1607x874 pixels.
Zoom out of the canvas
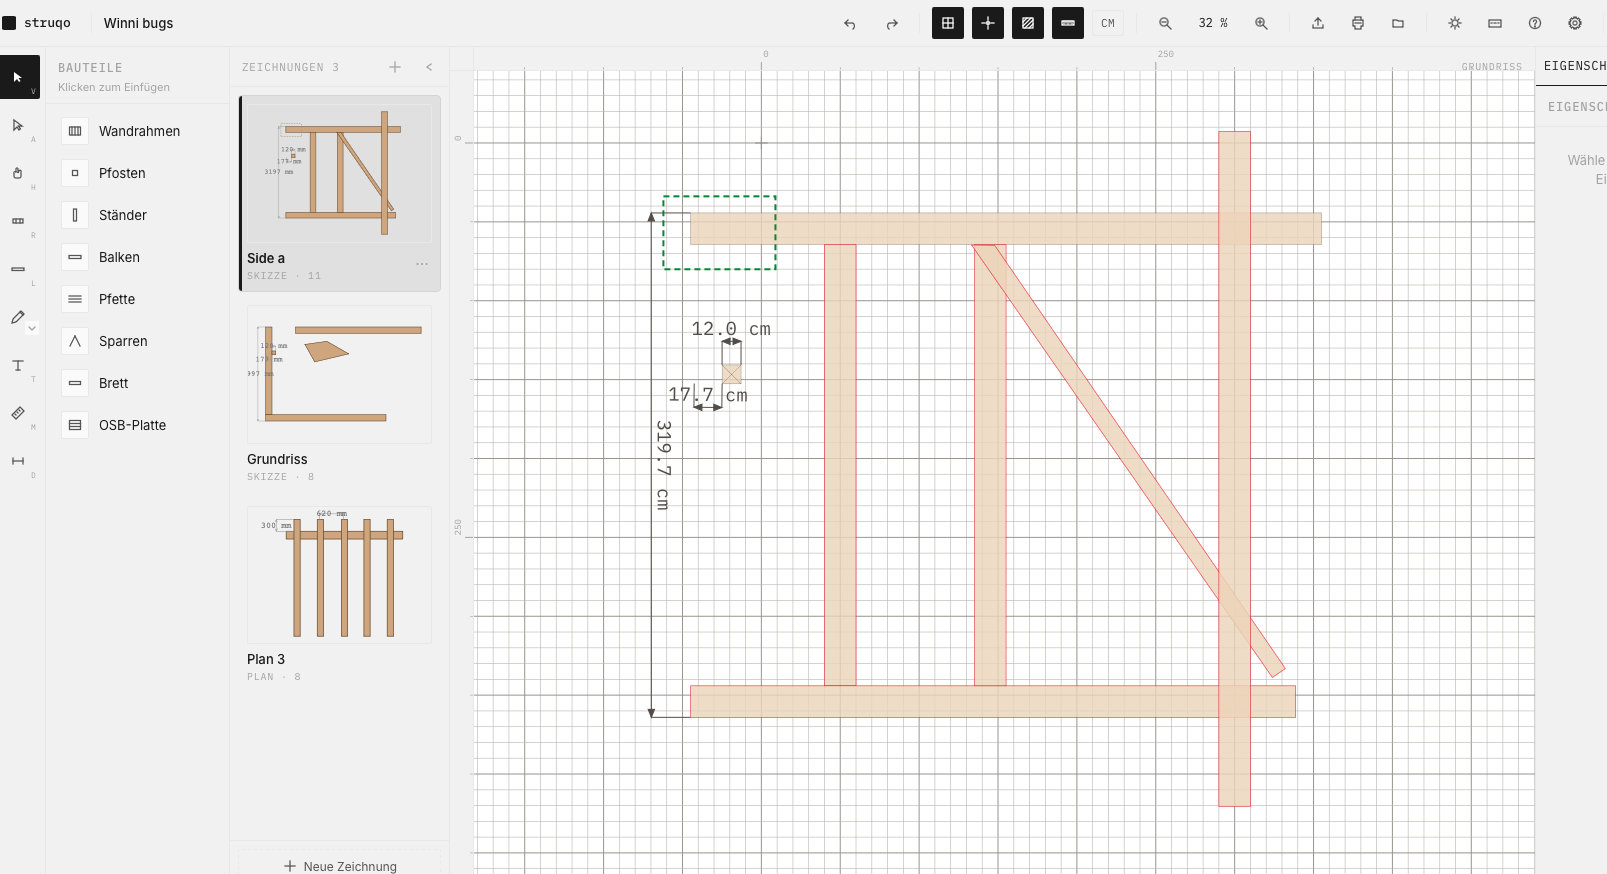coord(1165,23)
